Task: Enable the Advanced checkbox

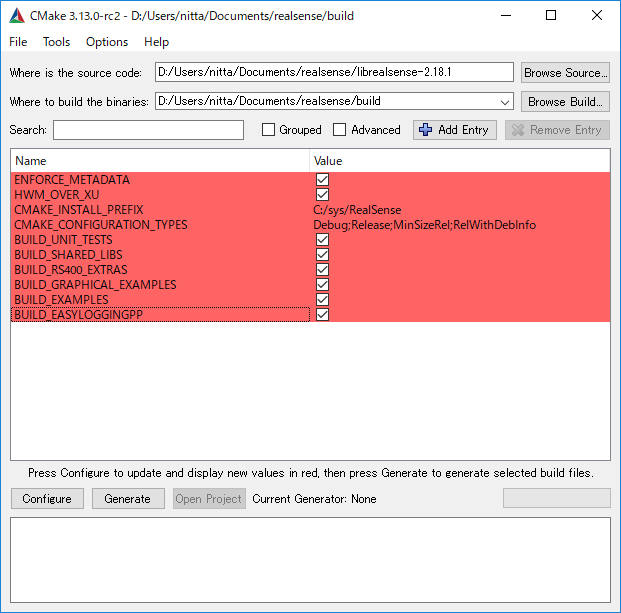Action: 340,130
